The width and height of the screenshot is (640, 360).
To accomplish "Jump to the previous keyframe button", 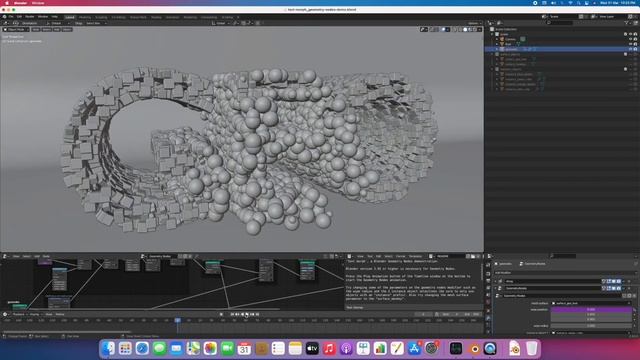I will [237, 314].
